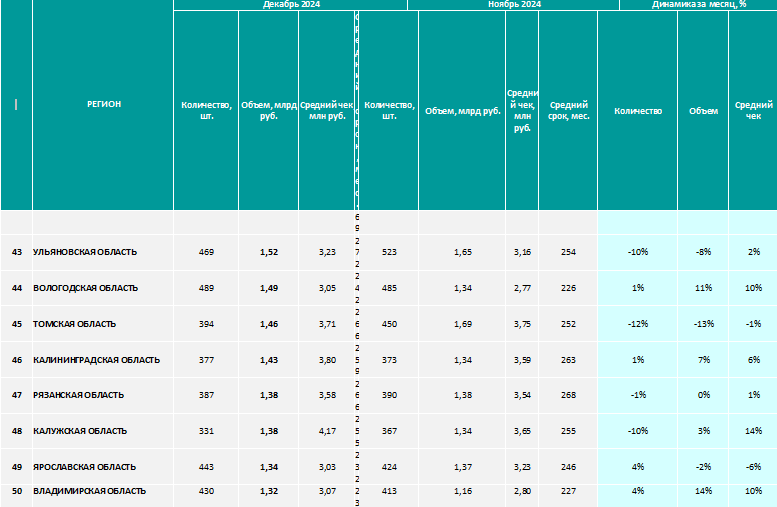
Task: Select December quantity 331 for Калужская
Action: coord(206,431)
